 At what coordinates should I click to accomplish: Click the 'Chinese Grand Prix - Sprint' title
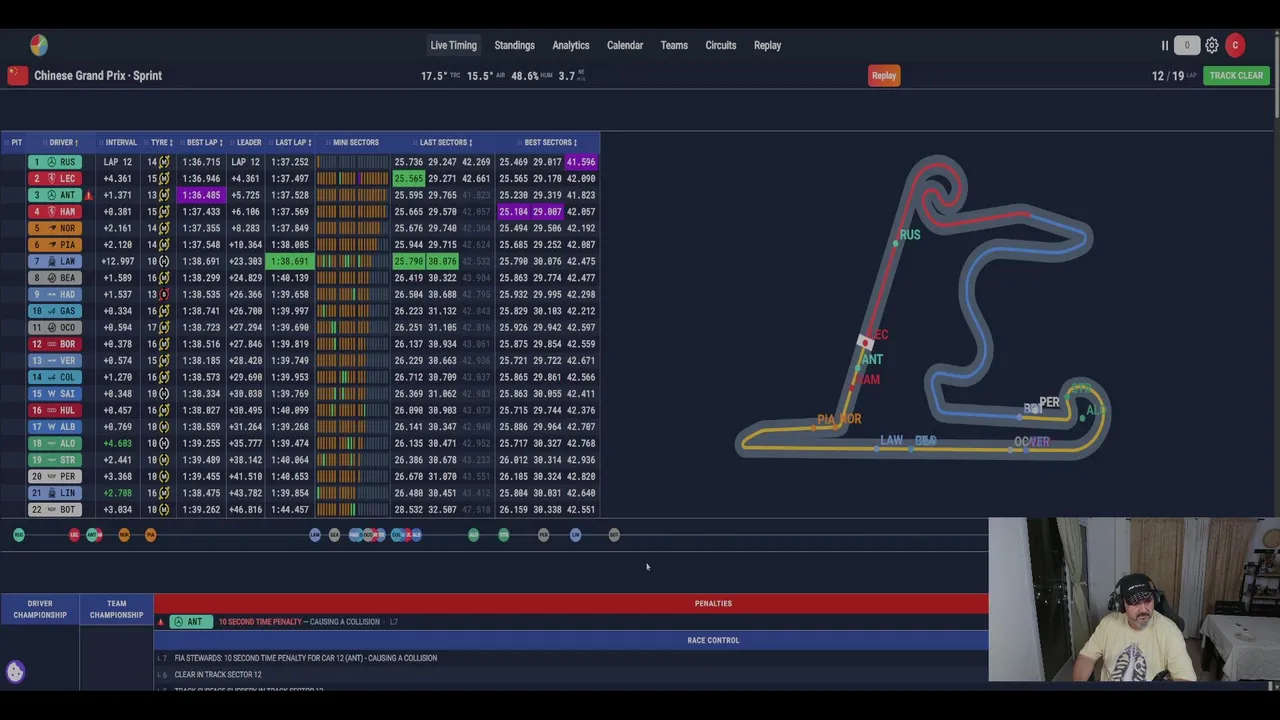pyautogui.click(x=98, y=75)
